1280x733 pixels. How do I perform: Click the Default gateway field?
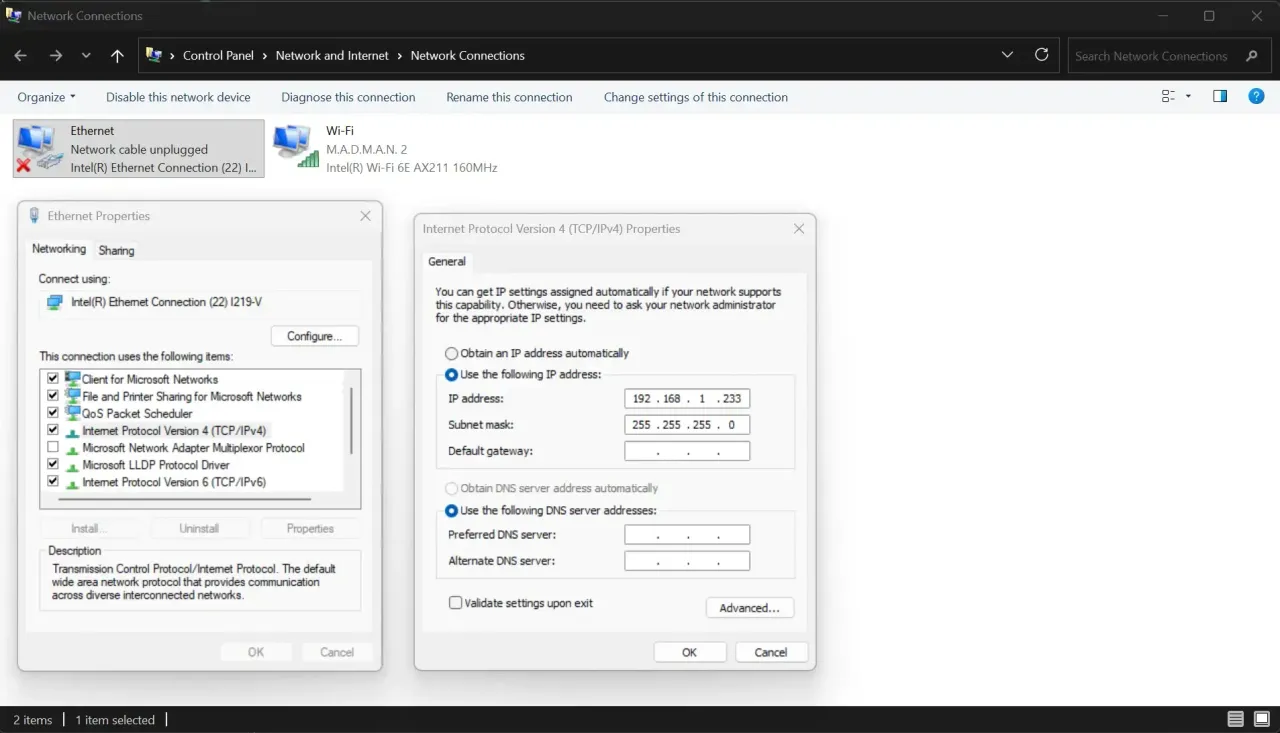tap(687, 451)
